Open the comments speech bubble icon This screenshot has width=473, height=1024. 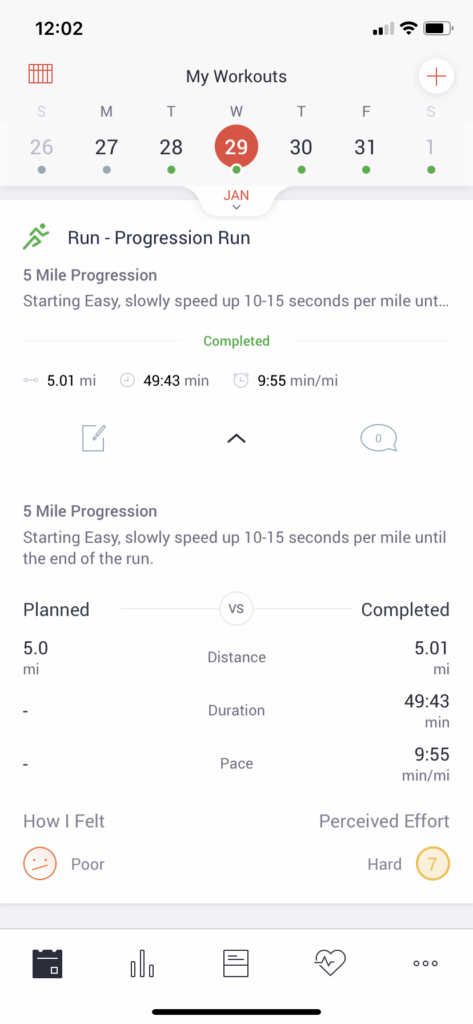pyautogui.click(x=378, y=439)
